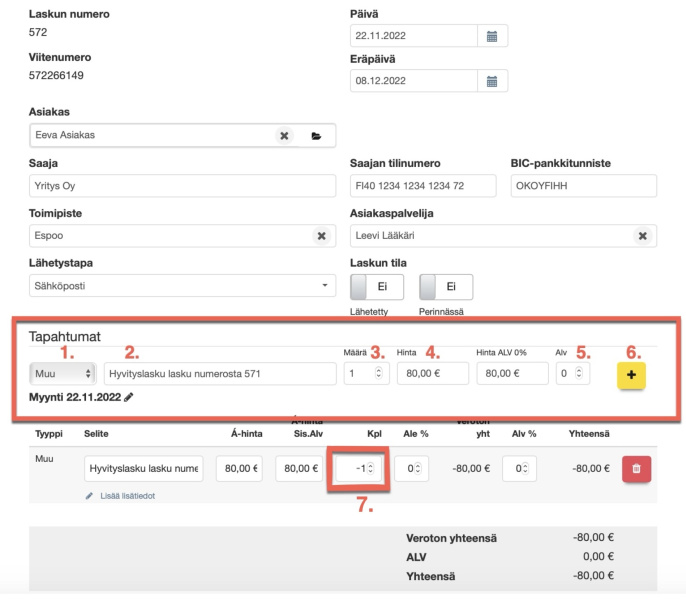Screen dimensions: 686x599
Task: Adjust the Määrä quantity stepper
Action: (x=378, y=373)
